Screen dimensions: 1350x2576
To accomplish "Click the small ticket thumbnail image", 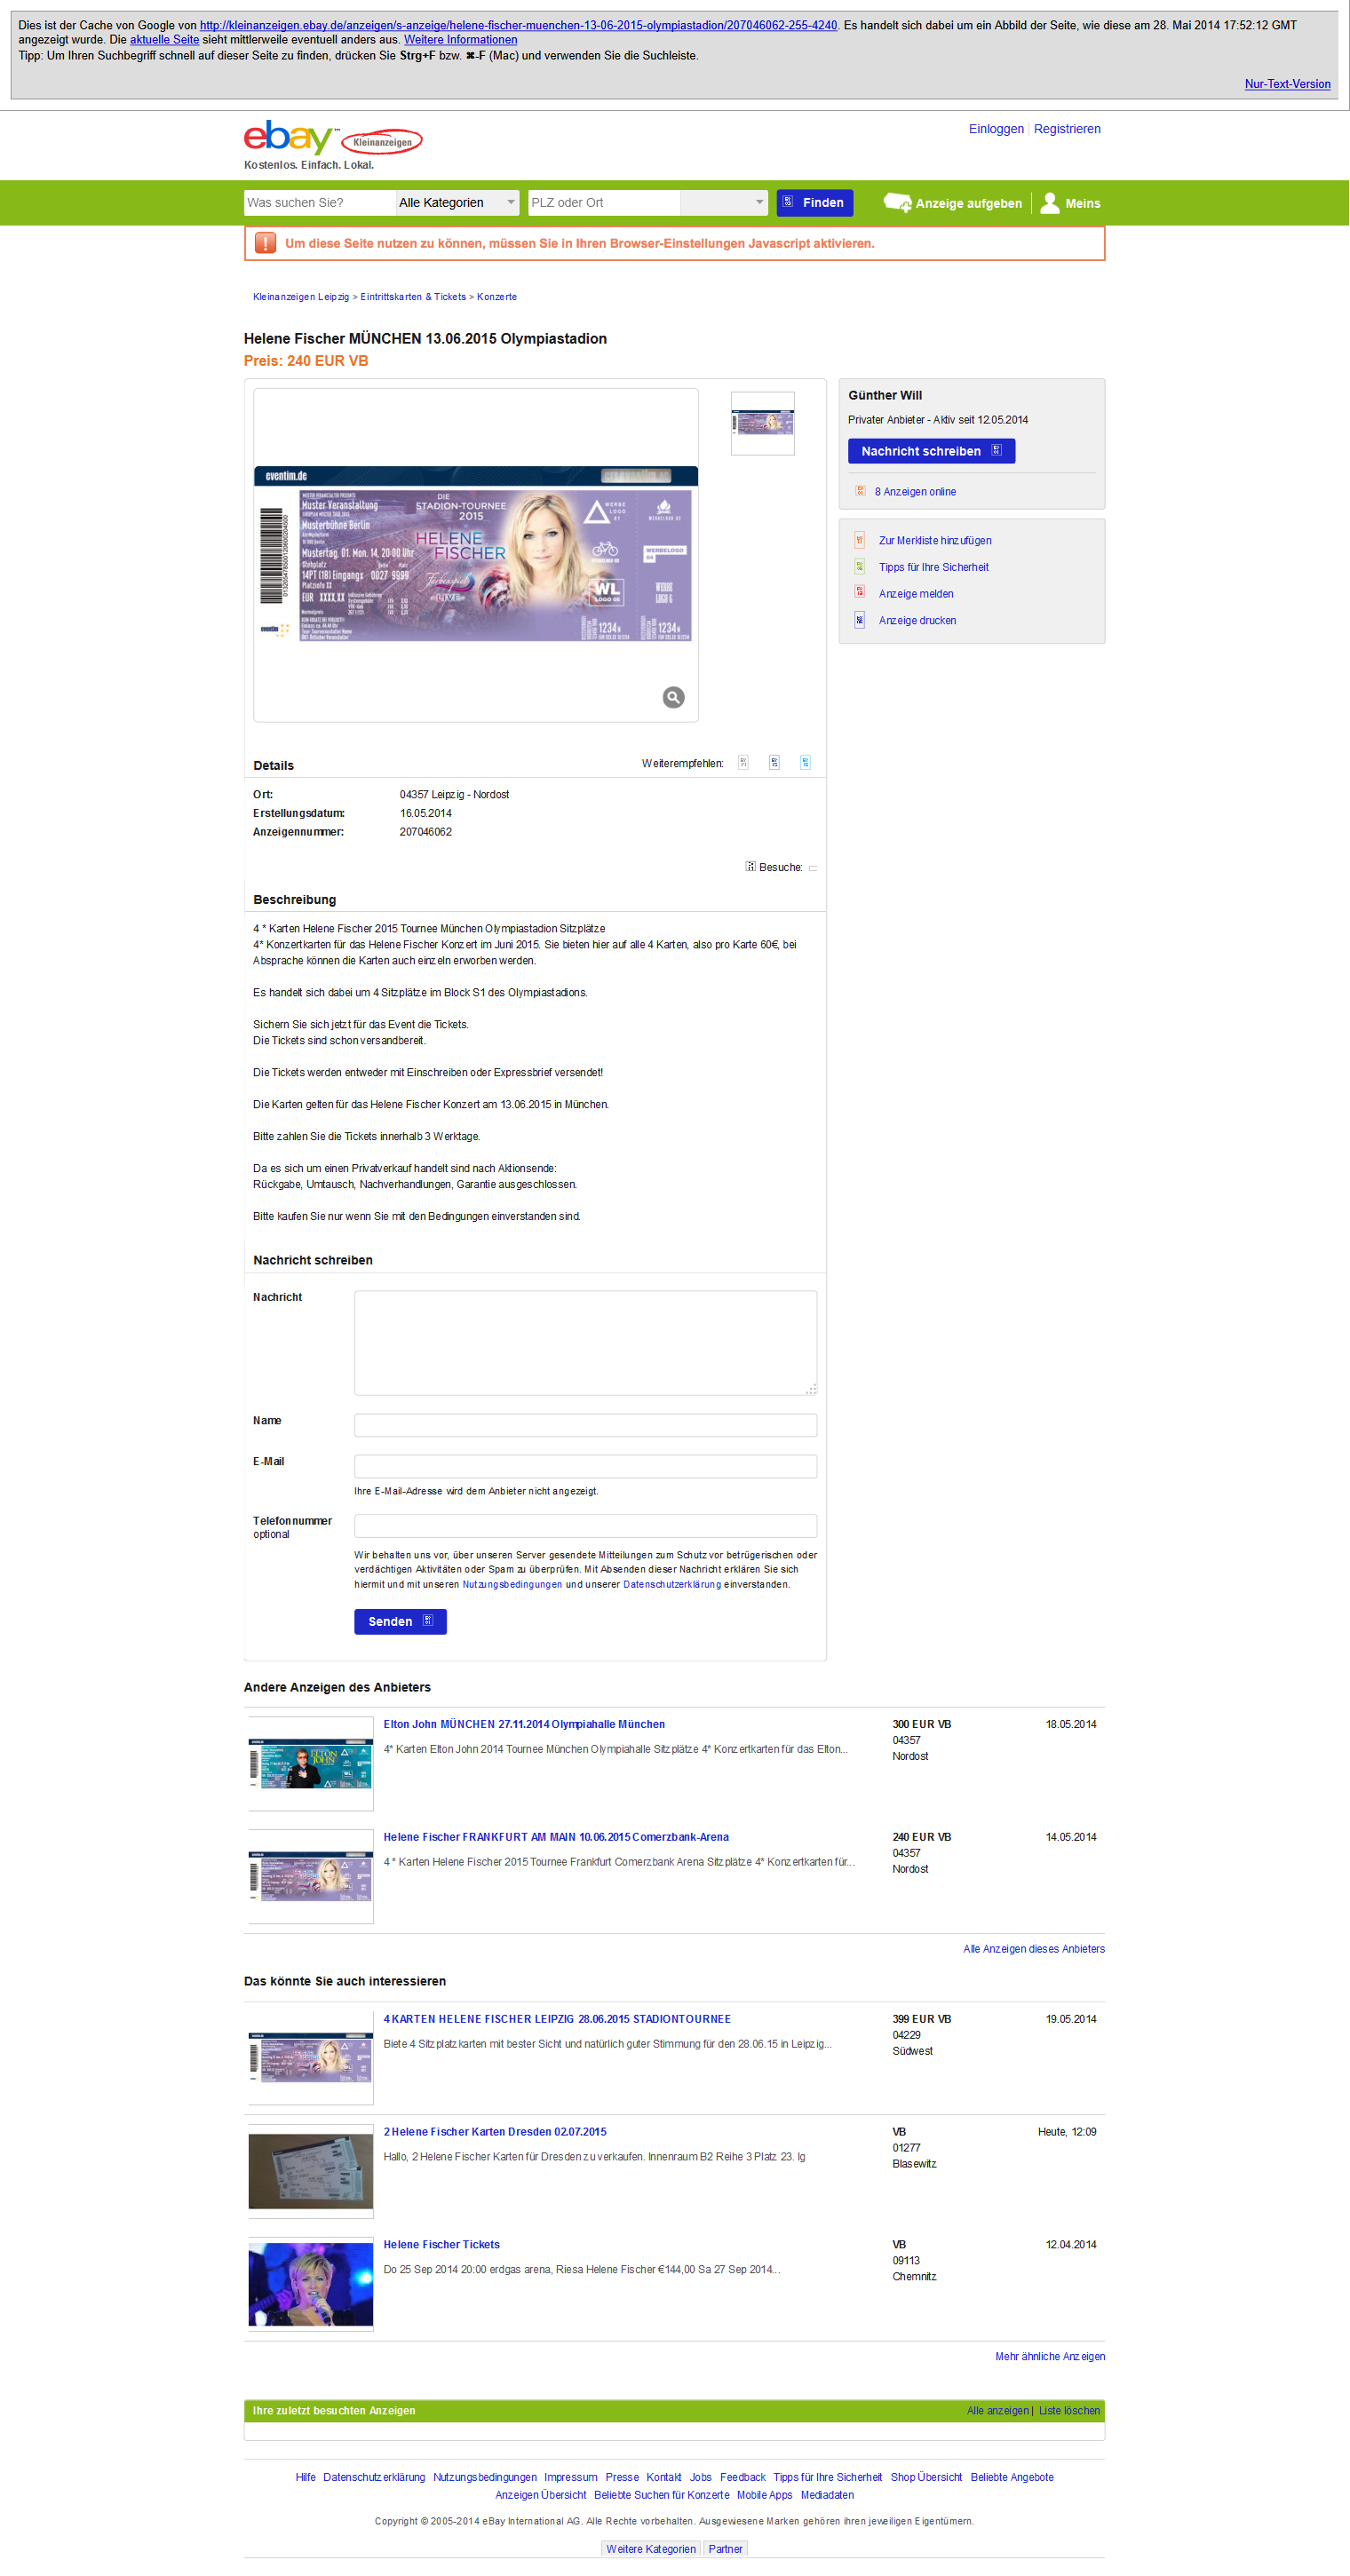I will tap(762, 423).
